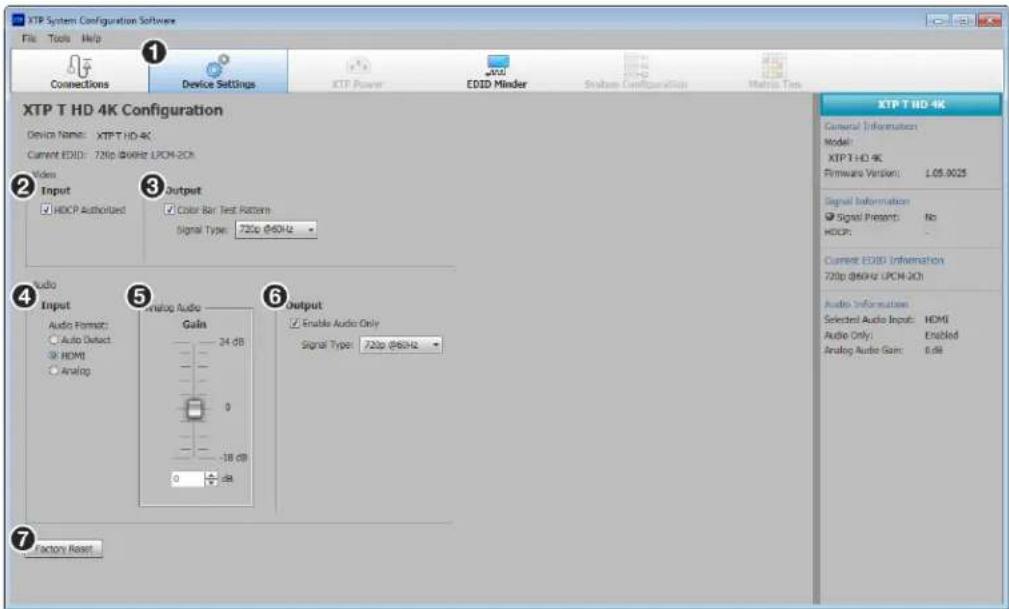The image size is (1009, 609).
Task: Increase gain with the up stepper arrow
Action: [x=211, y=475]
